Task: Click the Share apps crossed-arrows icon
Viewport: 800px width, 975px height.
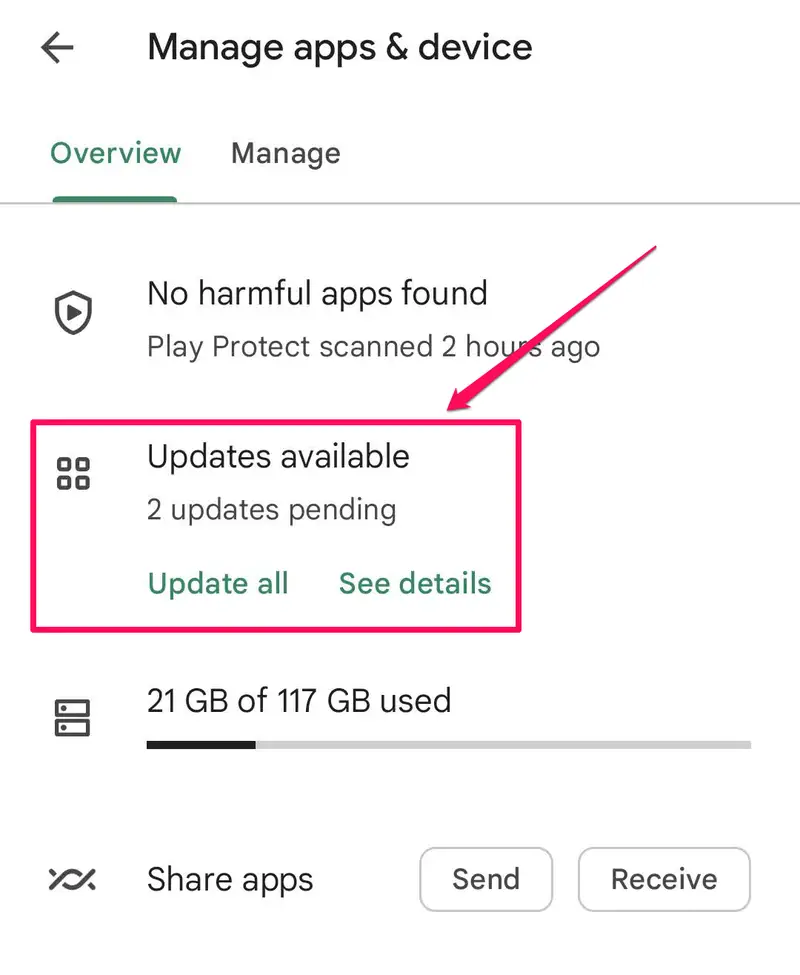Action: click(x=70, y=879)
